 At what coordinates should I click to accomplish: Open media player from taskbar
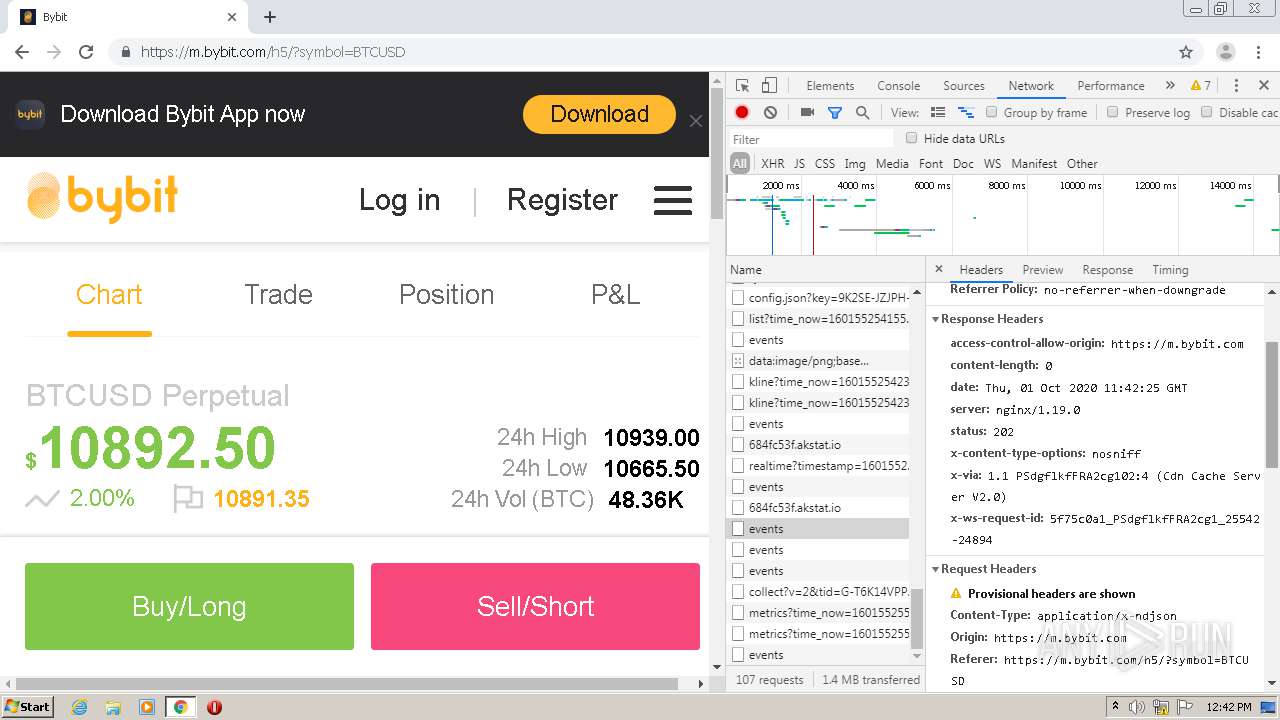[x=147, y=707]
